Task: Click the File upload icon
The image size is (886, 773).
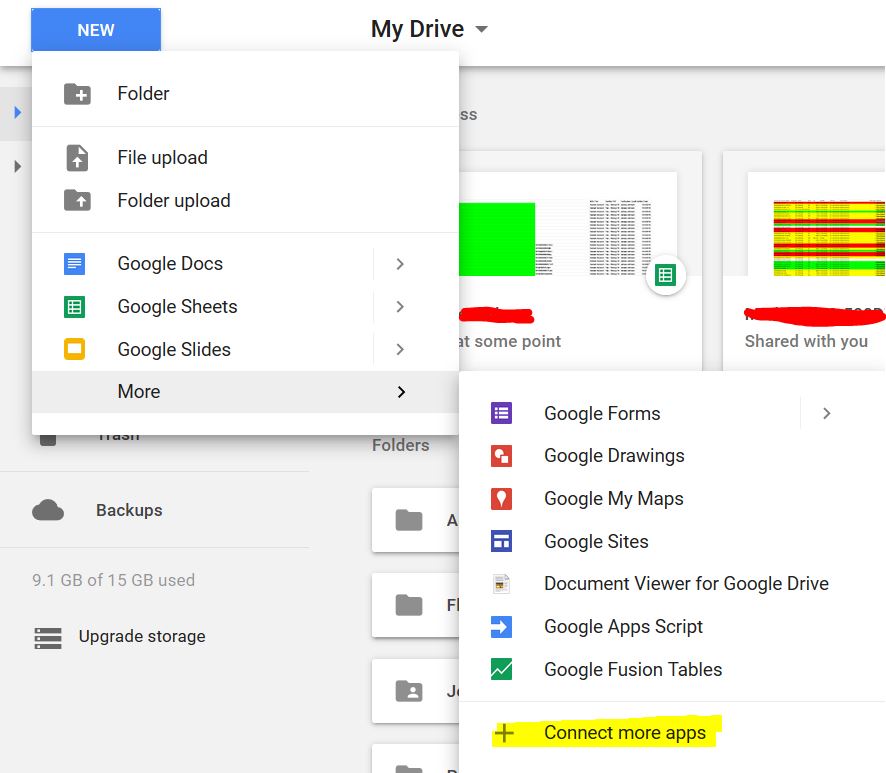Action: click(77, 158)
